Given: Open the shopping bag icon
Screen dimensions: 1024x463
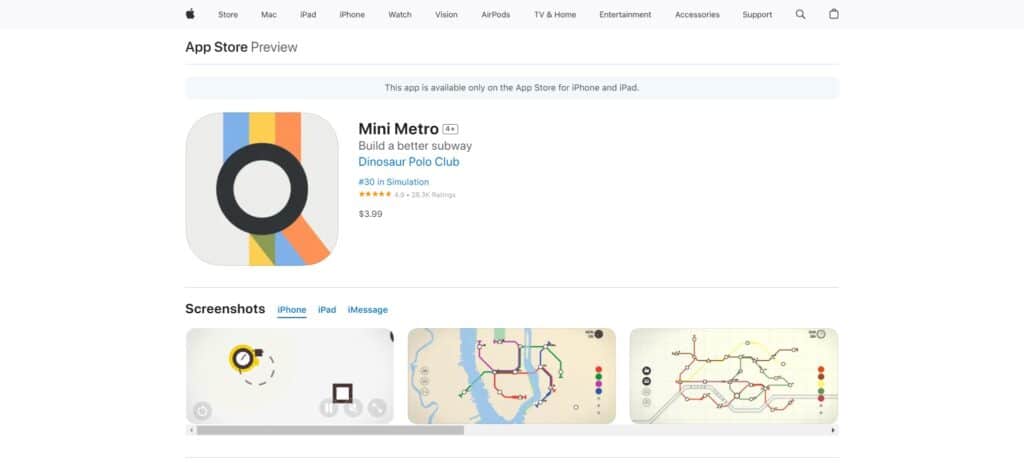Looking at the screenshot, I should click(x=833, y=14).
